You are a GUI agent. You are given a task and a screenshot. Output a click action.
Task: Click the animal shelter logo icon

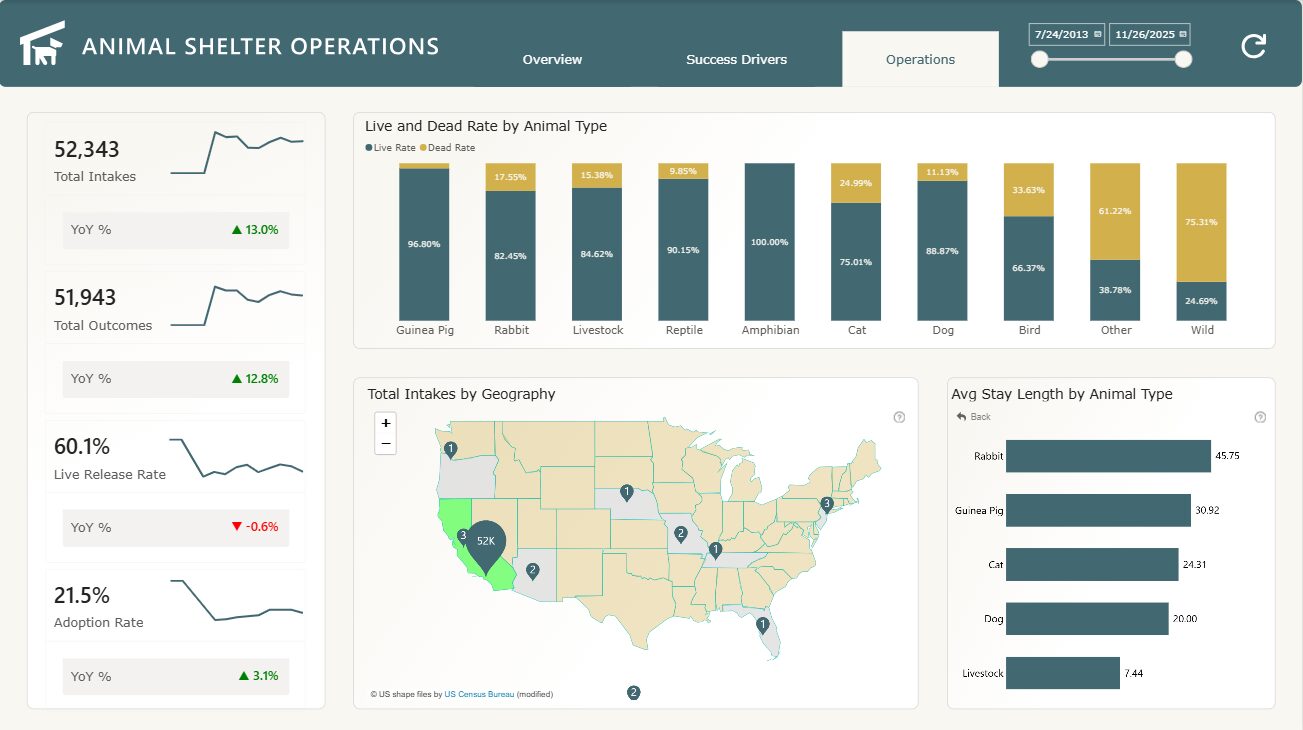click(x=42, y=45)
